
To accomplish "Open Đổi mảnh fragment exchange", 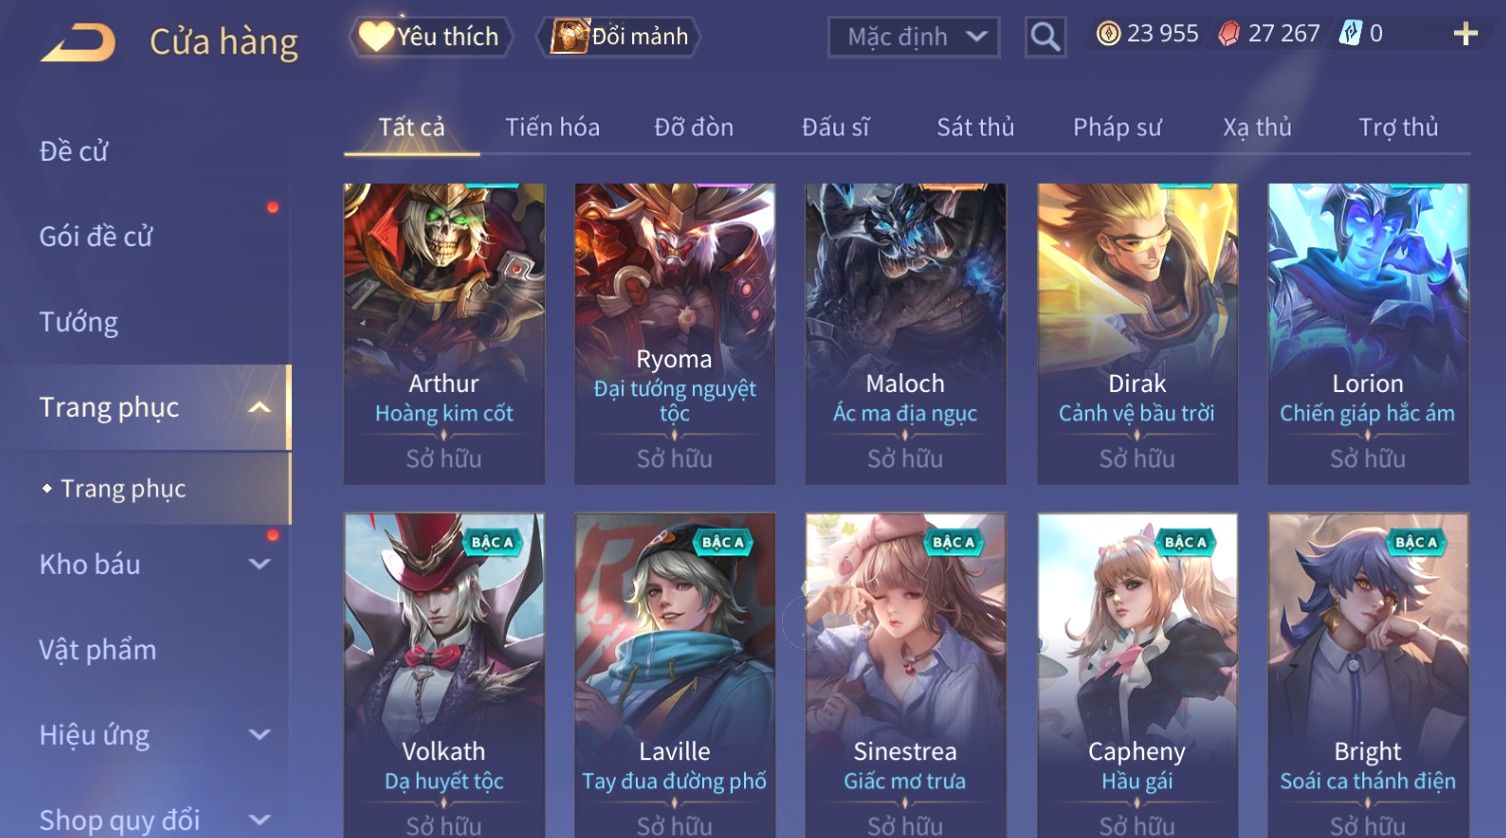I will point(620,37).
